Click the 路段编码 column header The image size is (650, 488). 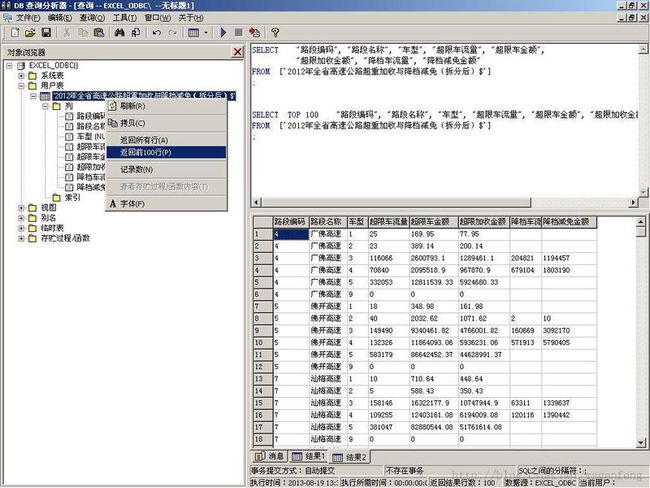point(291,222)
